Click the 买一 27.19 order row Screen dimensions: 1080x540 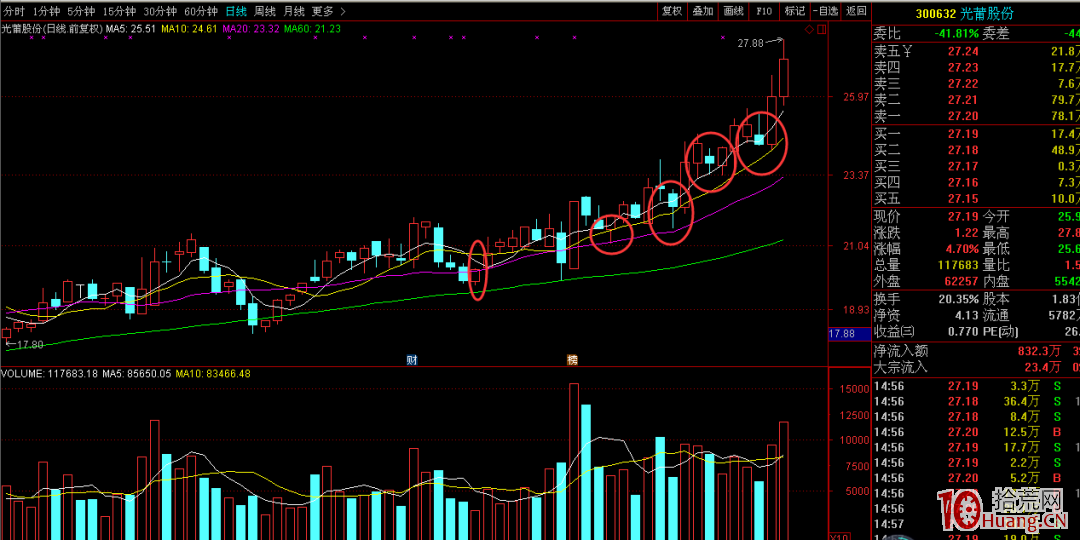point(976,133)
